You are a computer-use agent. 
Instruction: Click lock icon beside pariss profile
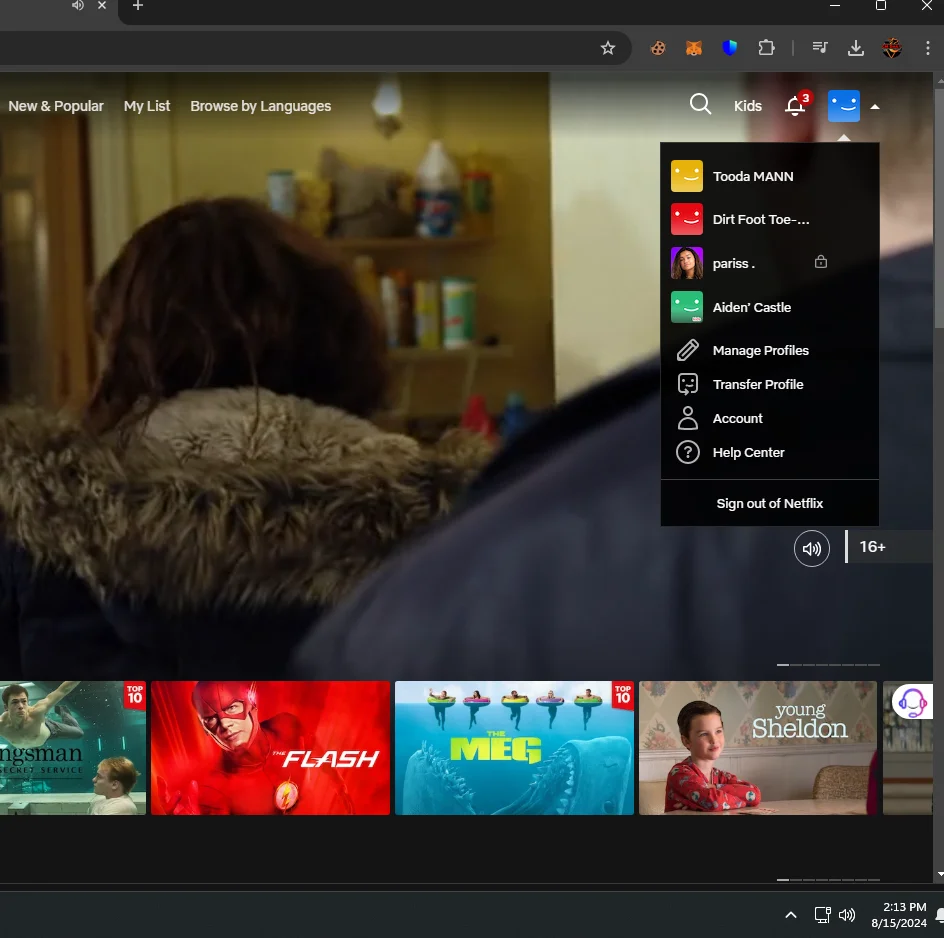pyautogui.click(x=821, y=262)
